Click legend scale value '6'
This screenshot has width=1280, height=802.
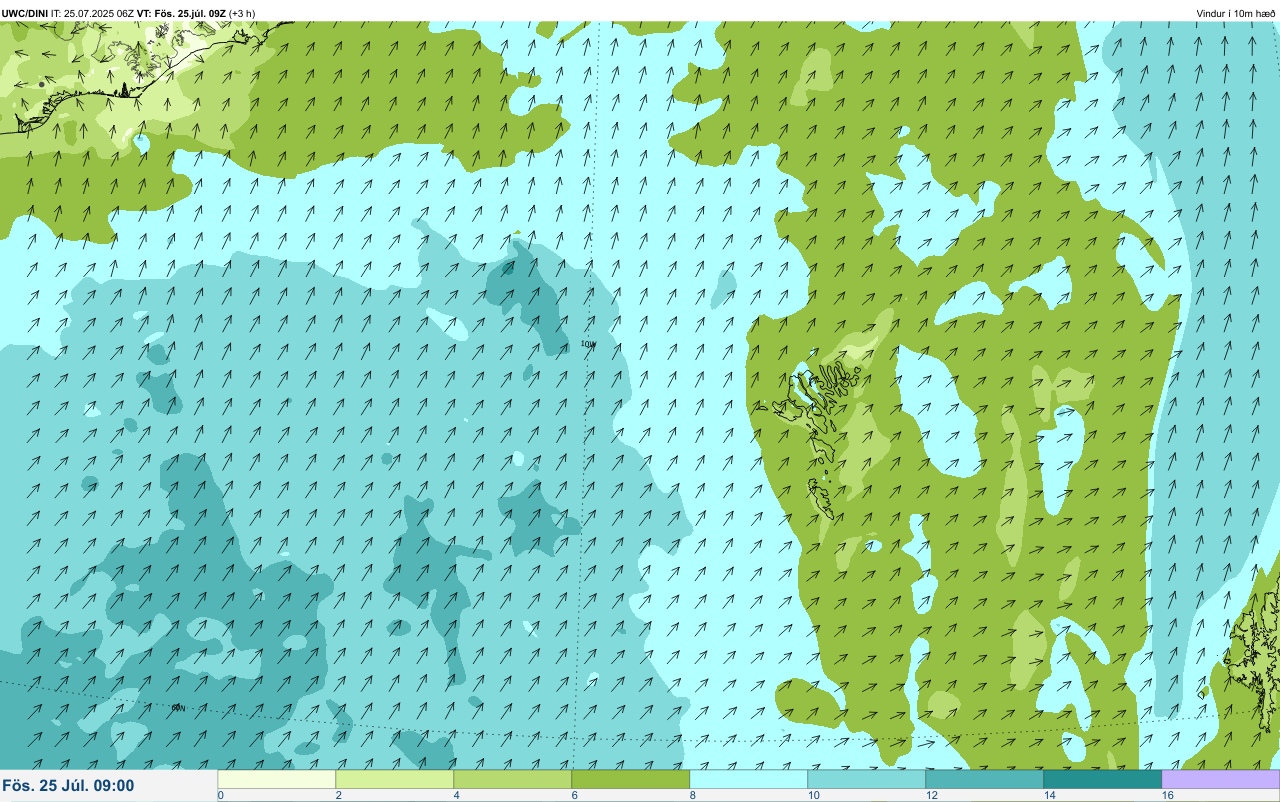575,795
